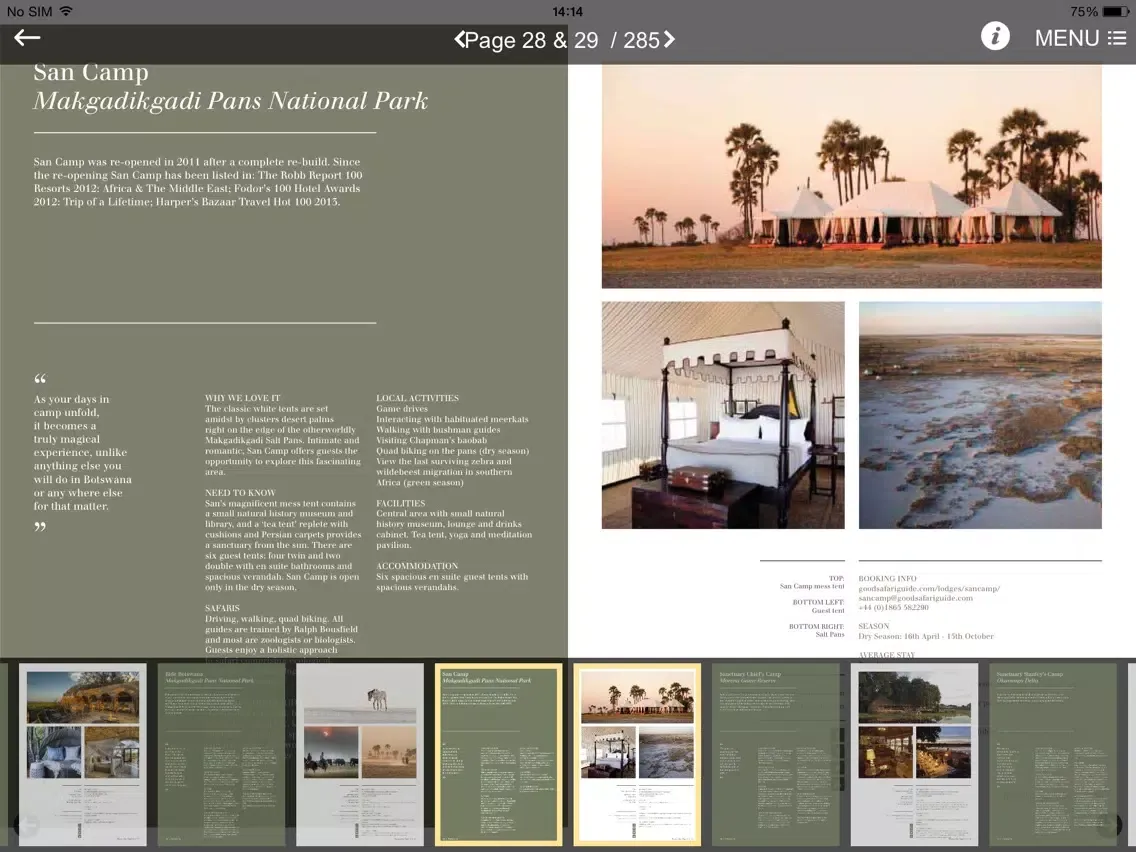1136x852 pixels.
Task: Open the info icon
Action: pos(995,36)
